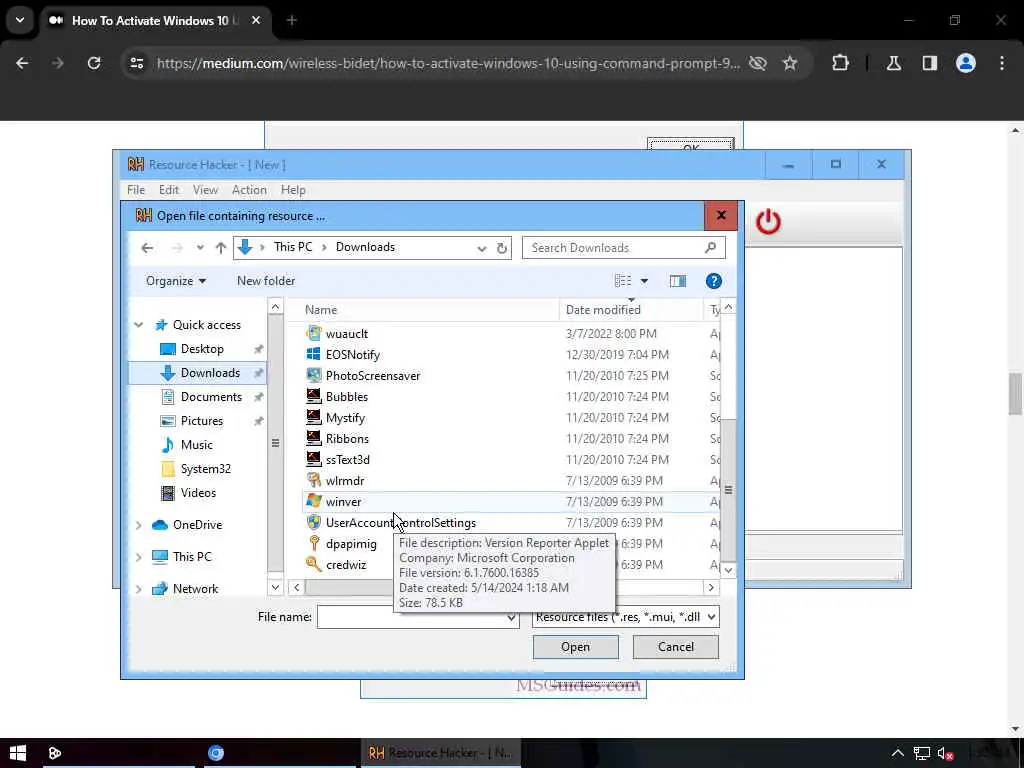Click the Cancel button
Image resolution: width=1024 pixels, height=768 pixels.
676,647
